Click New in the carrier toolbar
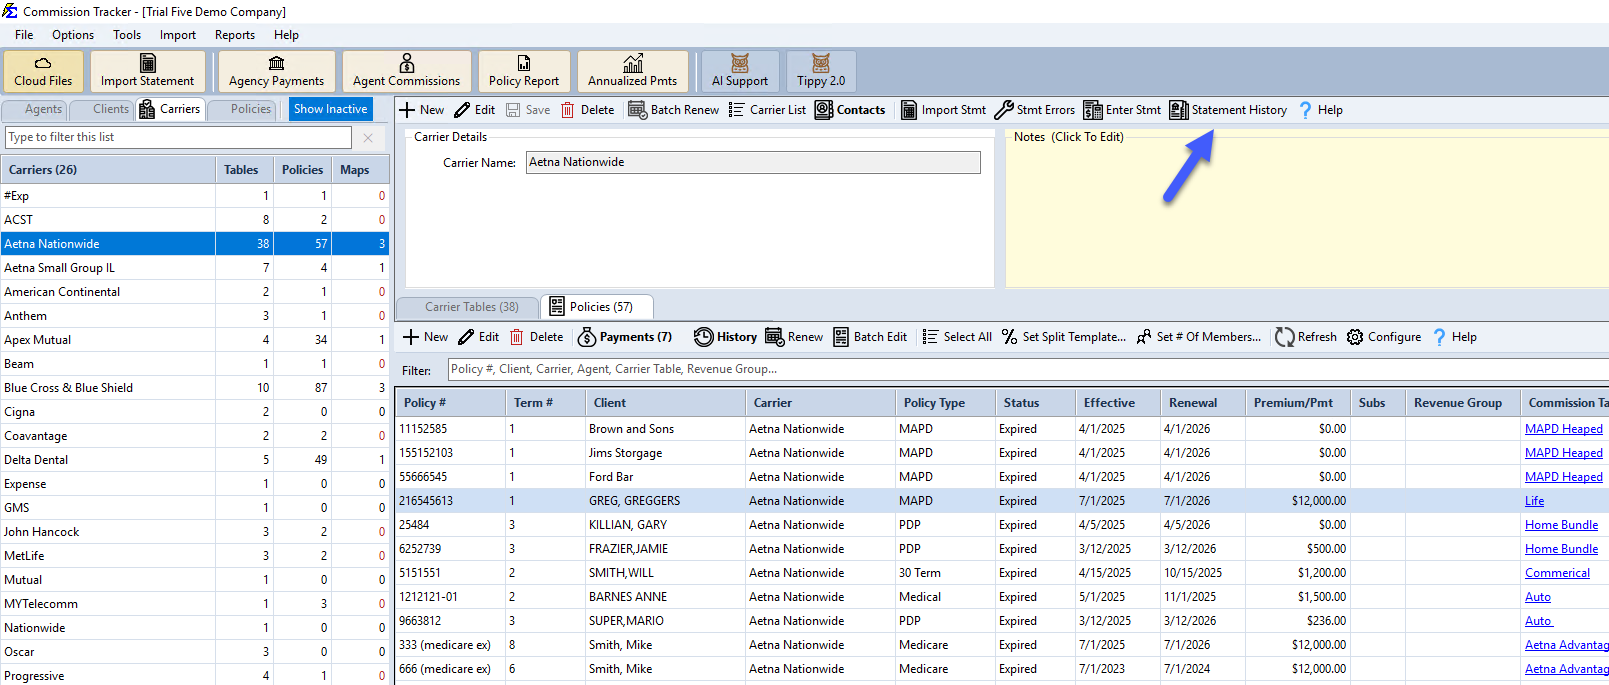This screenshot has height=685, width=1609. pos(422,110)
